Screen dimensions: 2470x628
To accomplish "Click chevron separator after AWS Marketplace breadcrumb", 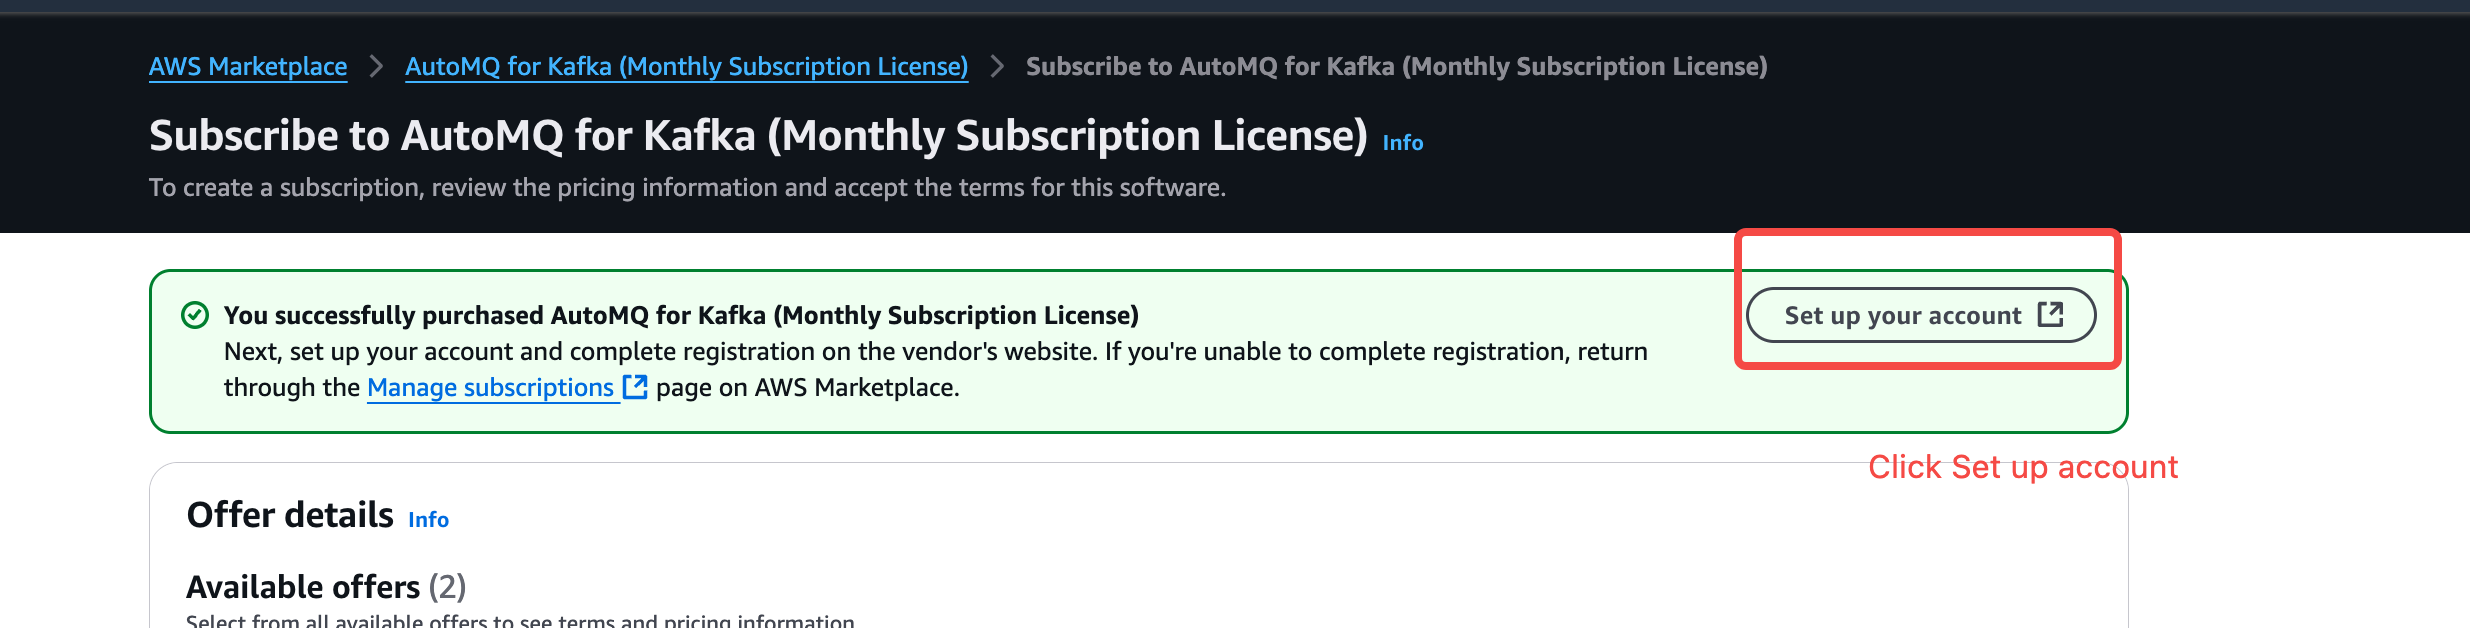I will point(376,66).
